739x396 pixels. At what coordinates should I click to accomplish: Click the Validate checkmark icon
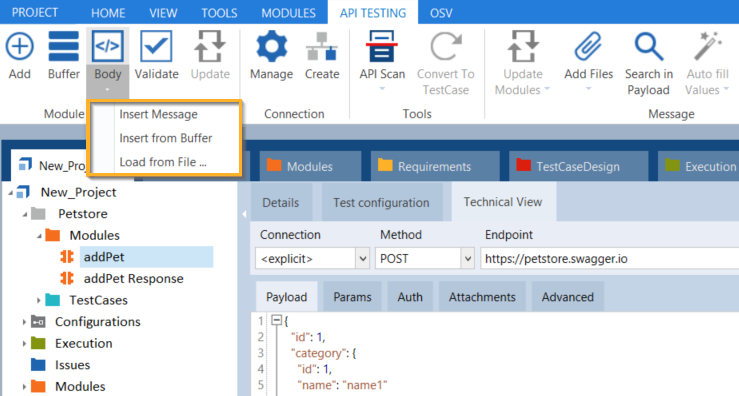156,46
